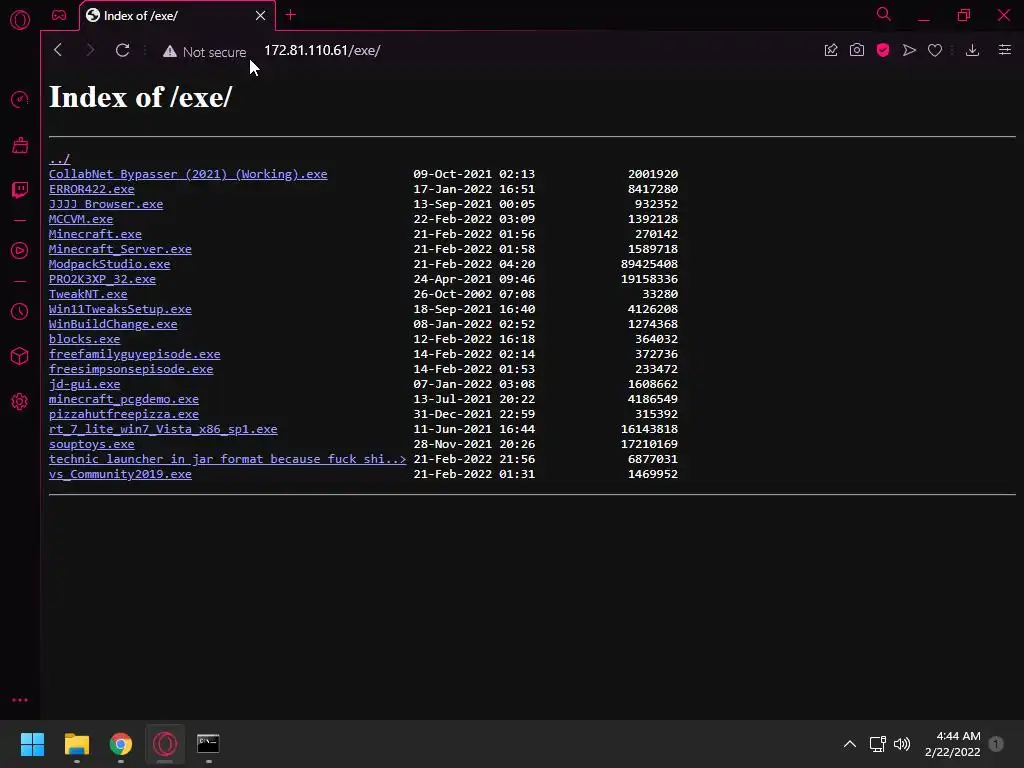Open File Explorer from the taskbar
The image size is (1024, 768).
(76, 744)
